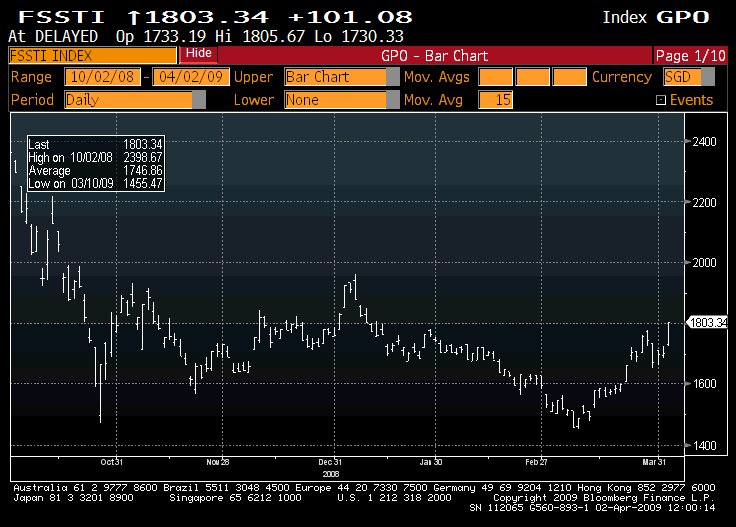Click the Jan 30 axis label
This screenshot has width=736, height=527.
[x=431, y=462]
